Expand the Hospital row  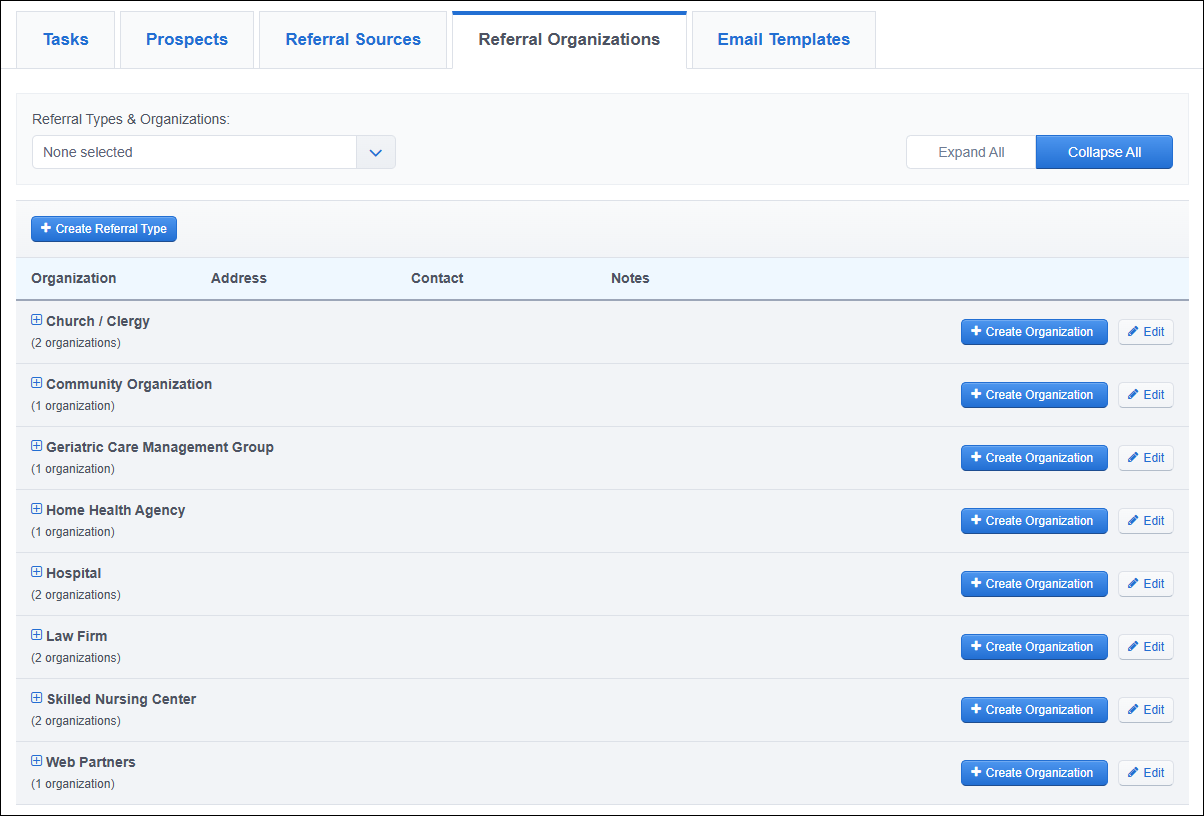click(x=37, y=572)
